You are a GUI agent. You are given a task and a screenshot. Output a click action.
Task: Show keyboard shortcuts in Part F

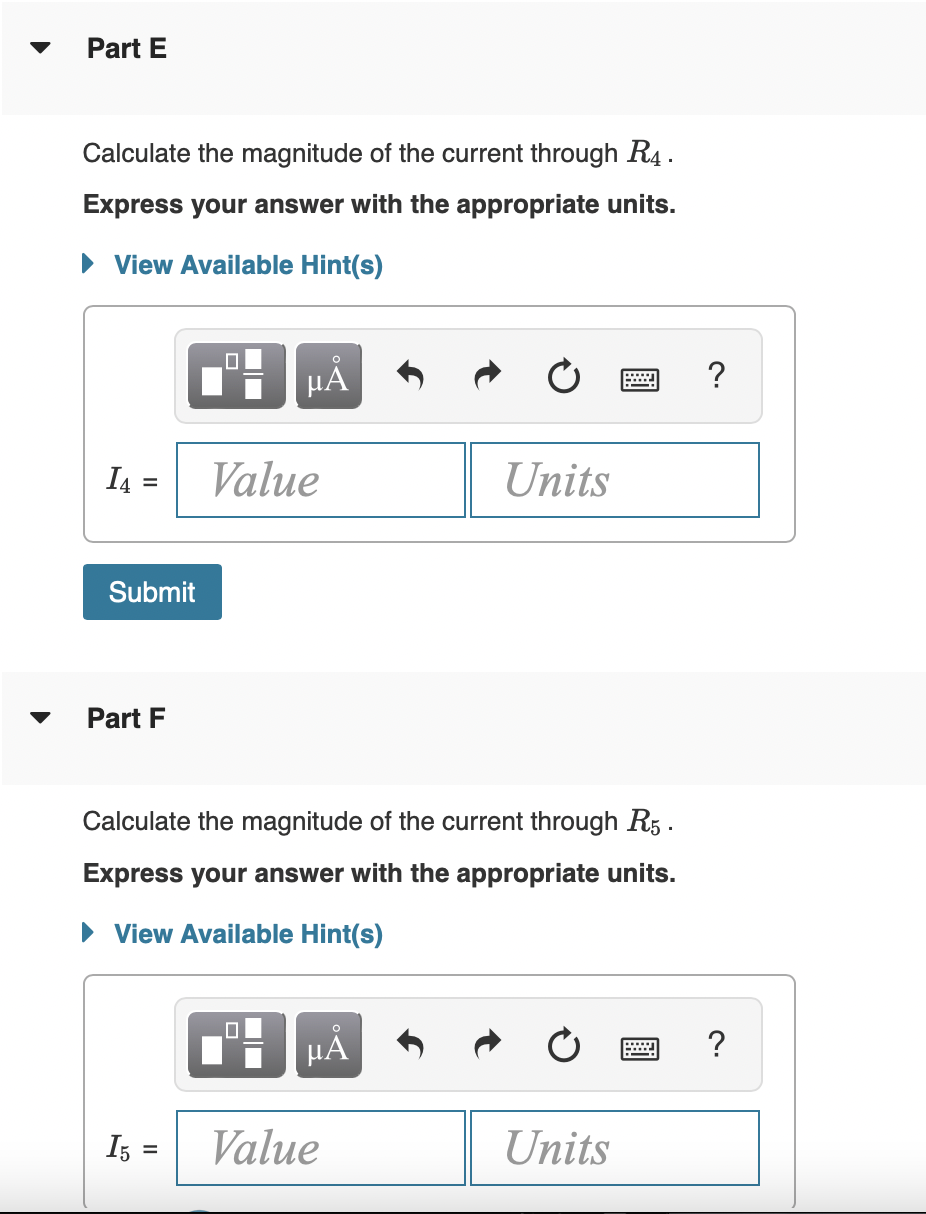click(640, 1047)
